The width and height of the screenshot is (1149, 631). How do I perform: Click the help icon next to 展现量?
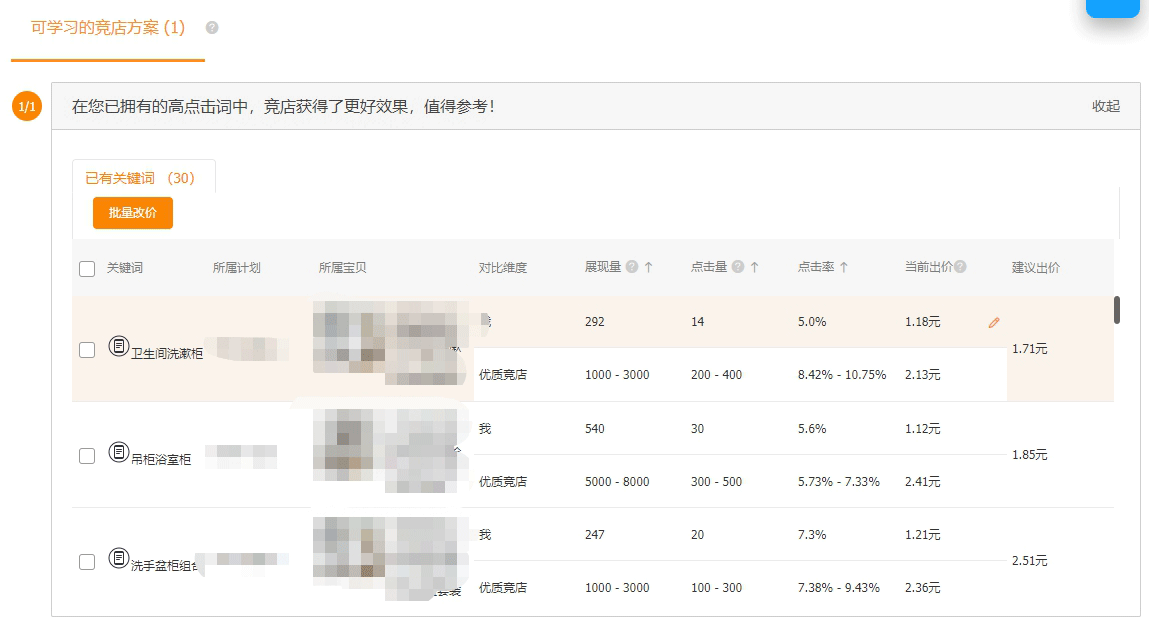pos(632,267)
